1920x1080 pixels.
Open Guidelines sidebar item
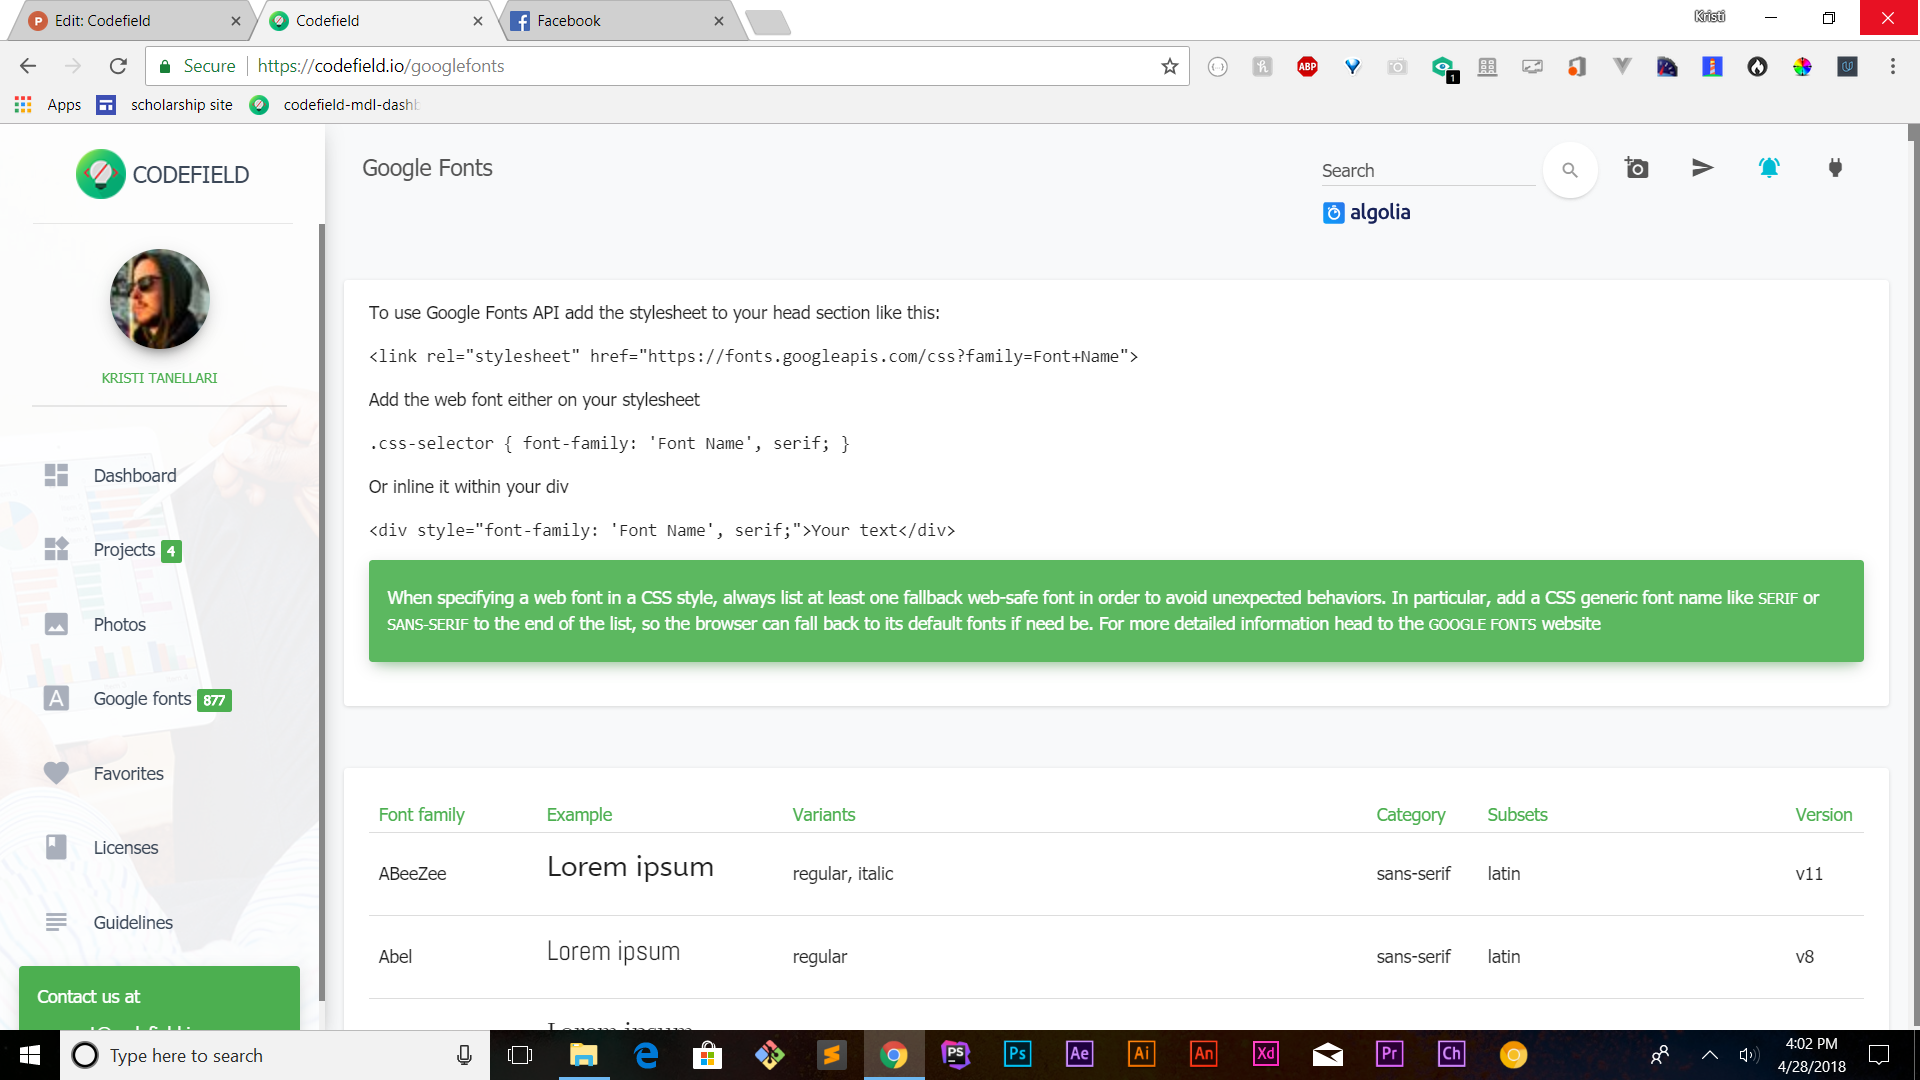click(x=133, y=923)
